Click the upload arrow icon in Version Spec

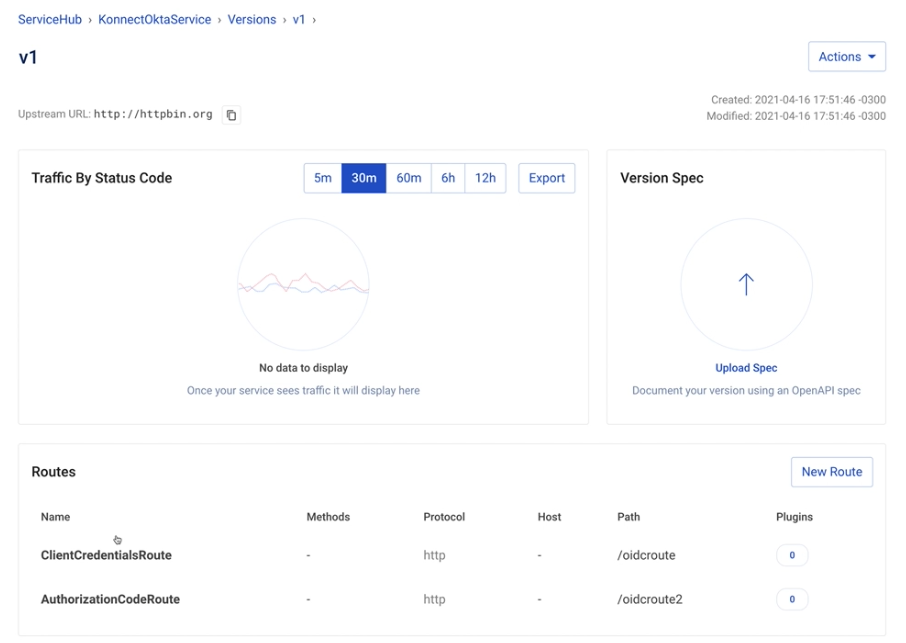coord(746,285)
